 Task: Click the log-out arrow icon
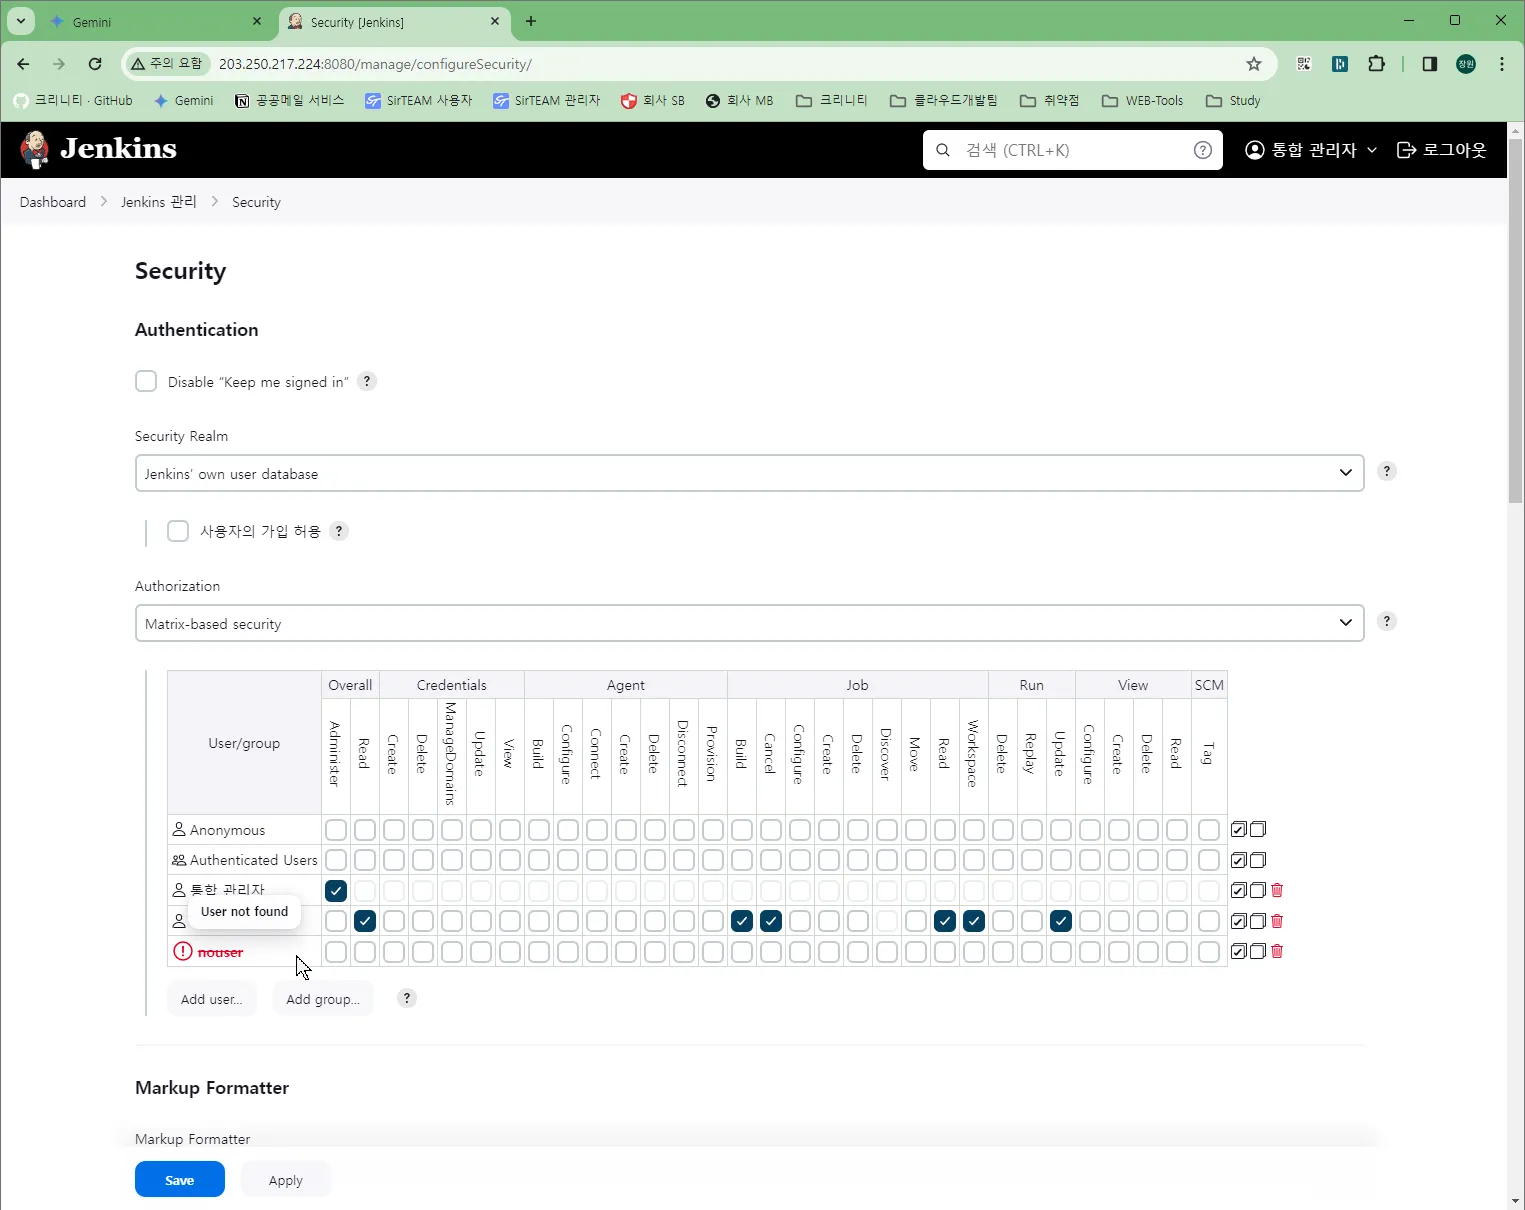(1406, 150)
